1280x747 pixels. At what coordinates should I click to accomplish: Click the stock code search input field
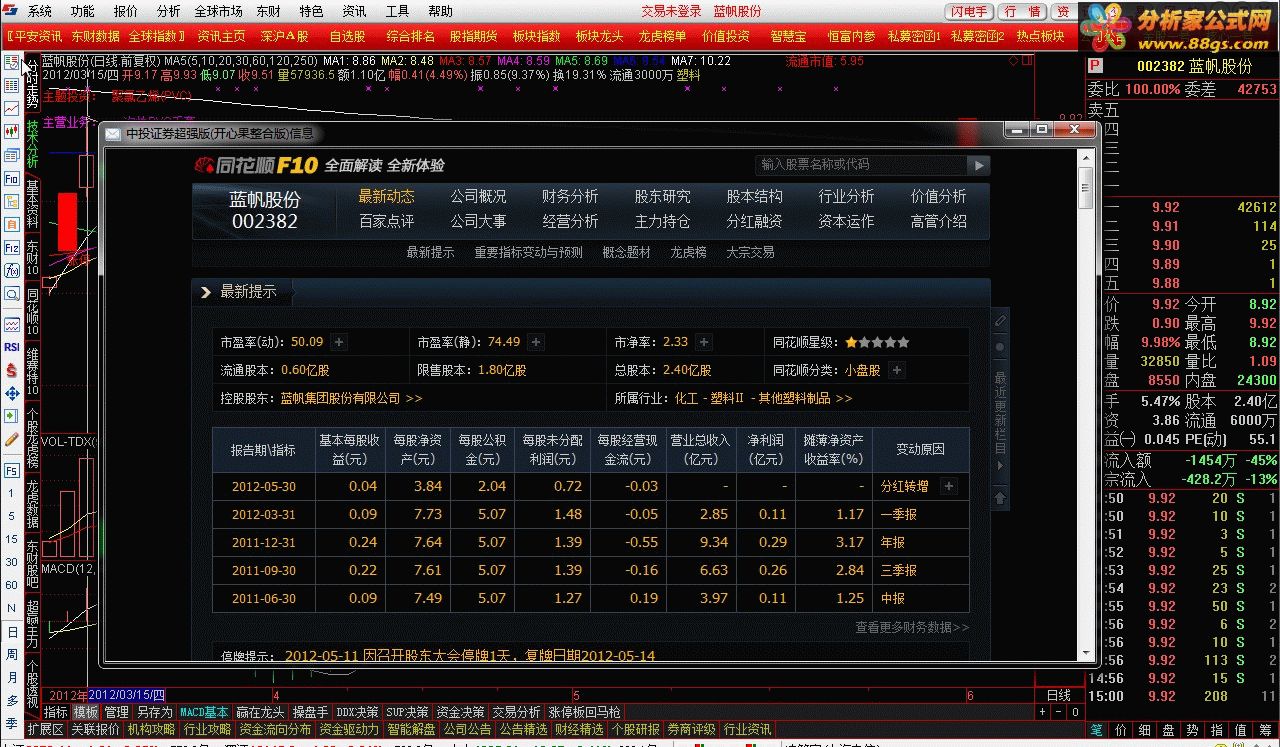coord(859,165)
